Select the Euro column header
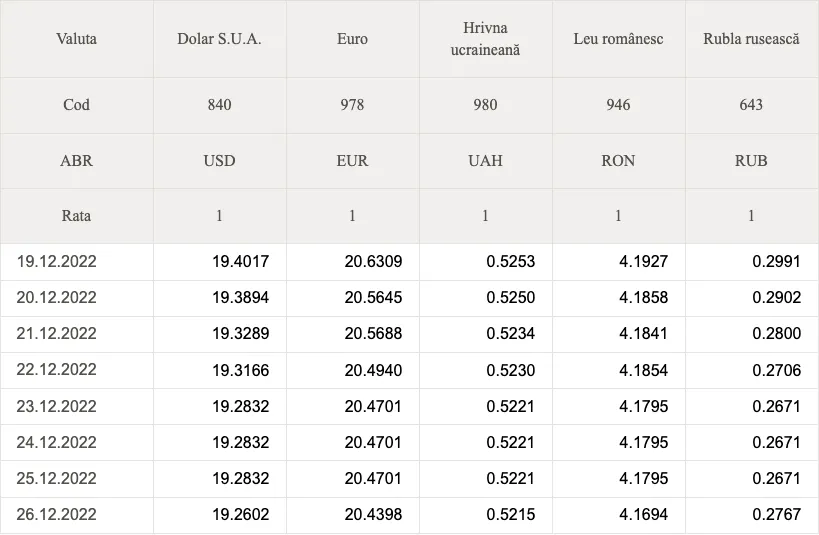Viewport: 819px width, 535px height. [353, 39]
